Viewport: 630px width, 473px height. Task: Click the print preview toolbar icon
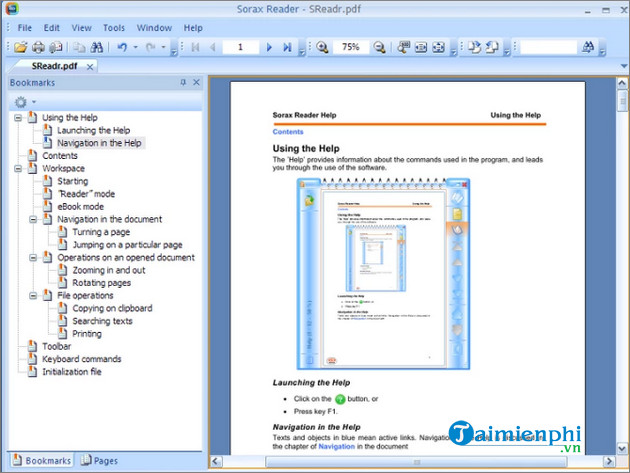click(56, 47)
